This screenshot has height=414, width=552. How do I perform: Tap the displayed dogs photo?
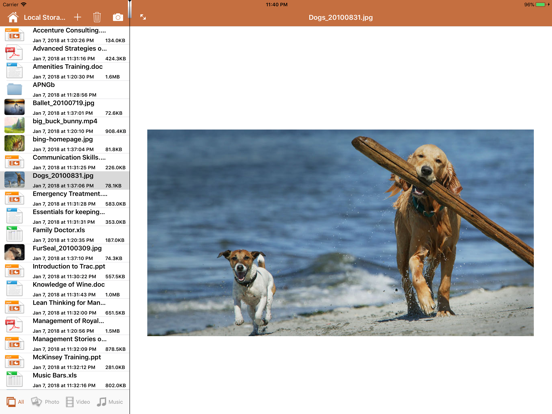[x=340, y=233]
